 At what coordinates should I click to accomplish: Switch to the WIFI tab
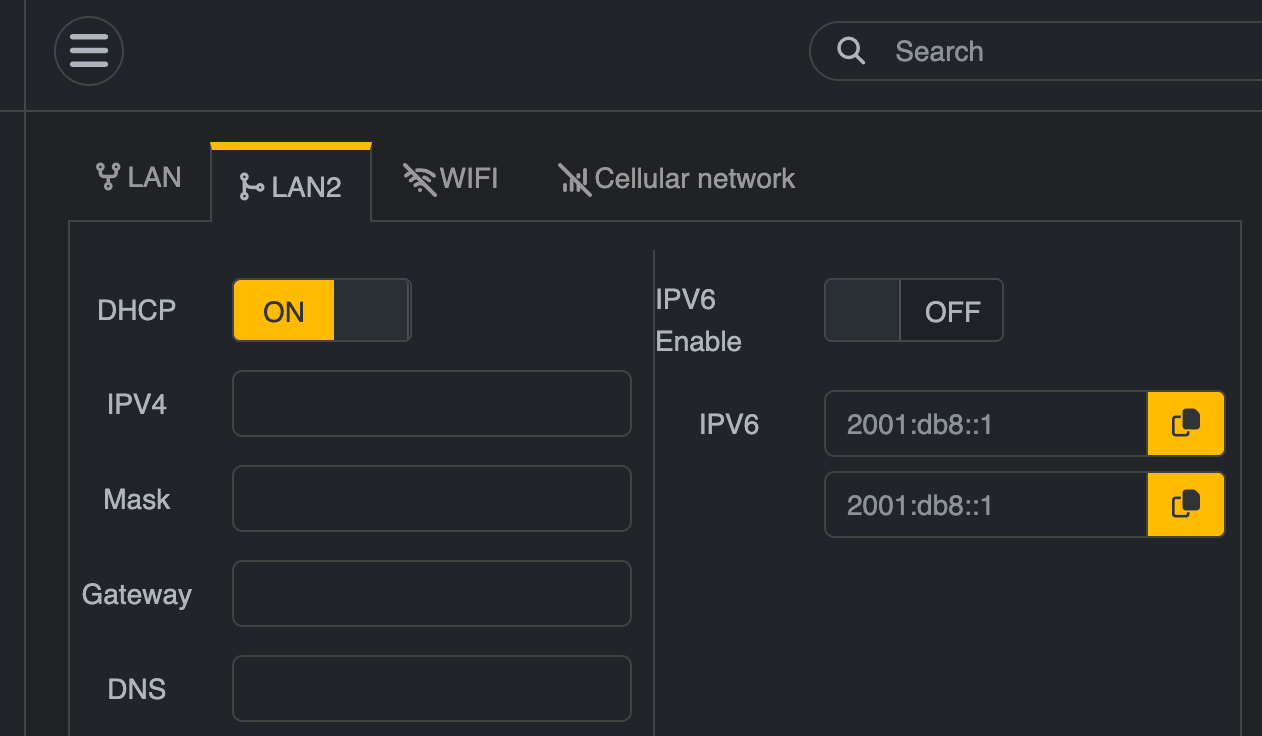(451, 179)
